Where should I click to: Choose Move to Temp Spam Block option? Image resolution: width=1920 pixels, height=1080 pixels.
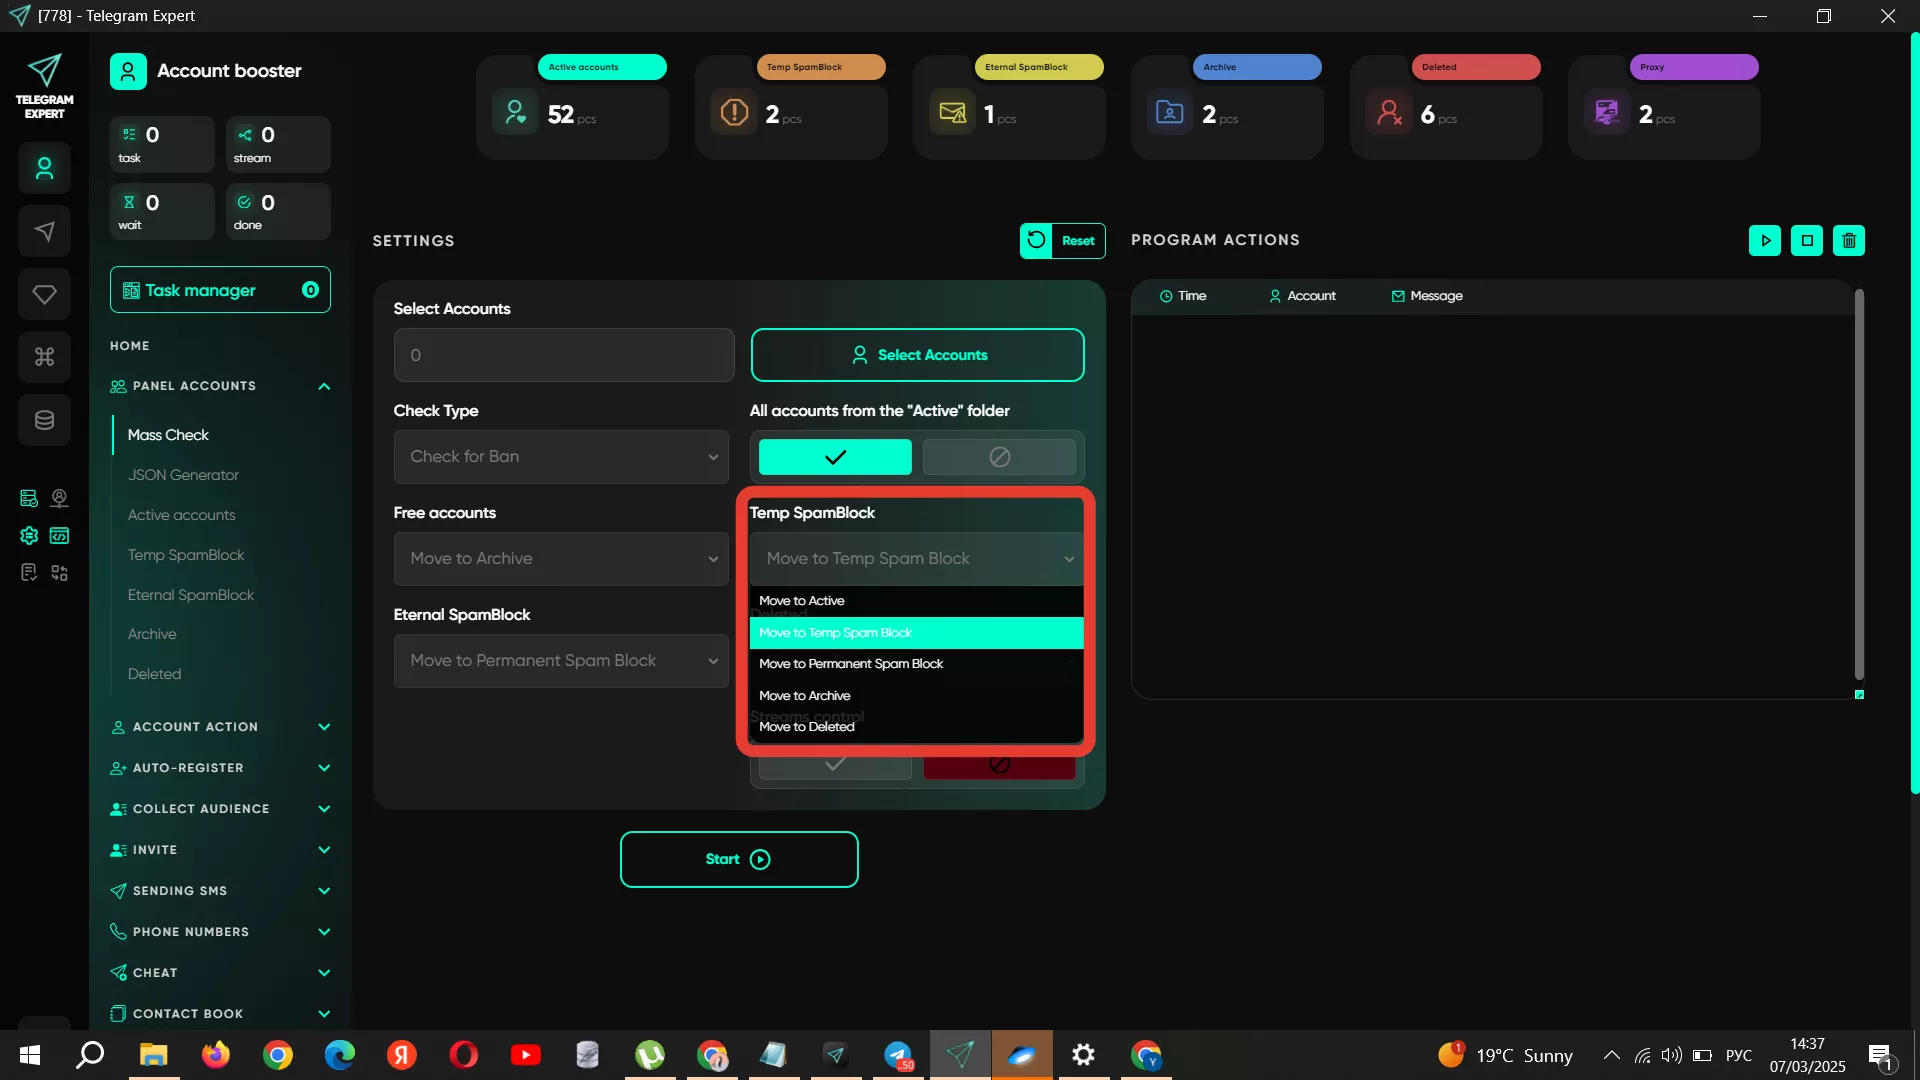click(916, 633)
